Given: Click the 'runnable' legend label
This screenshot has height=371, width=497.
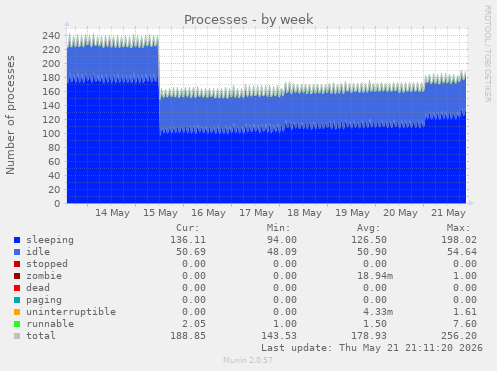Looking at the screenshot, I should click(50, 324).
